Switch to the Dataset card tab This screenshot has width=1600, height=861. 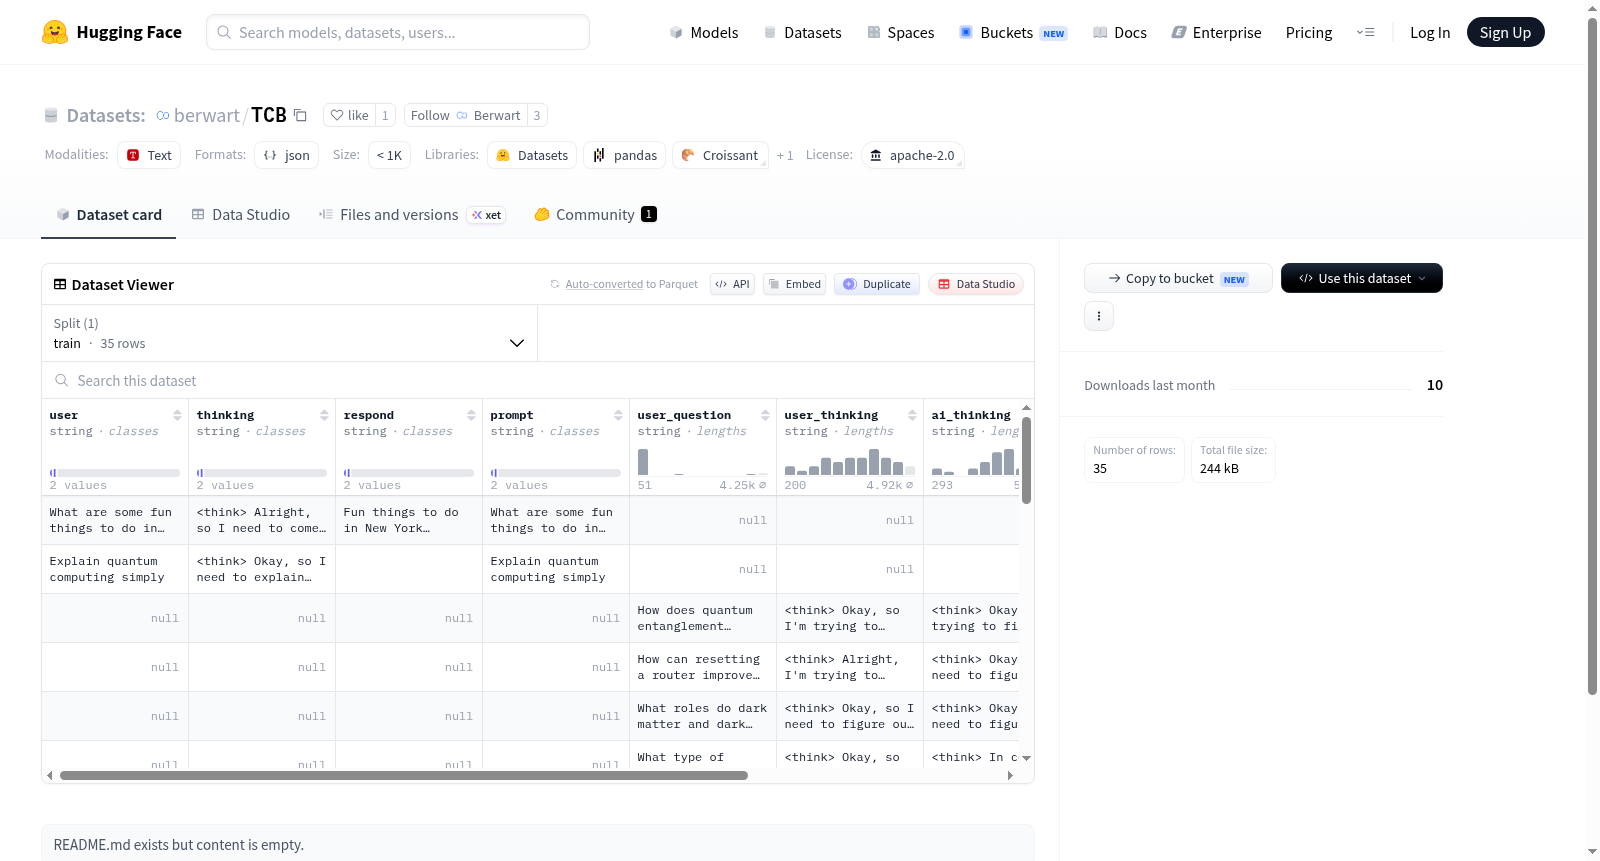(108, 214)
